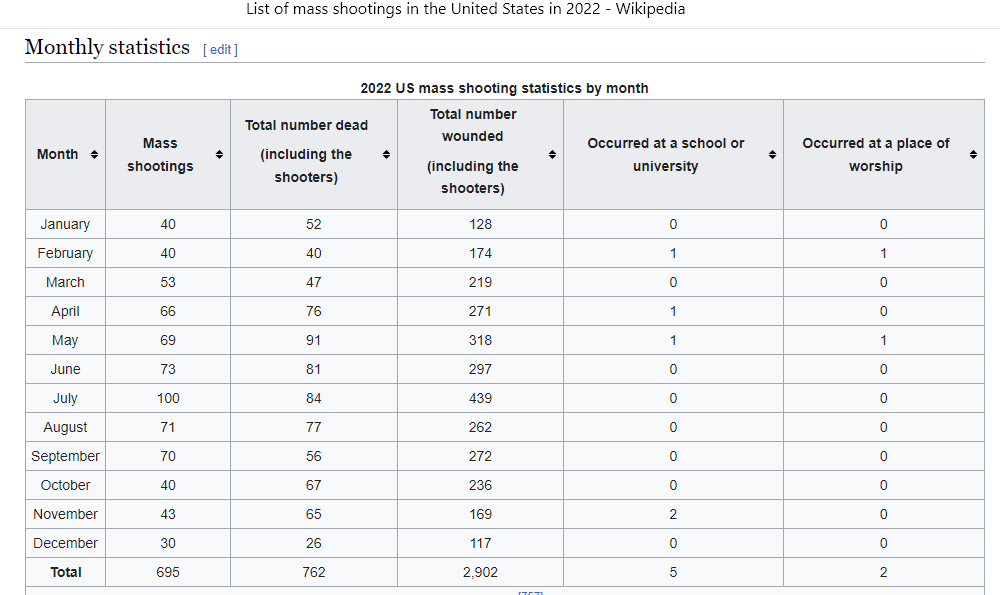Click the table caption title
This screenshot has height=595, width=1000.
tap(504, 88)
